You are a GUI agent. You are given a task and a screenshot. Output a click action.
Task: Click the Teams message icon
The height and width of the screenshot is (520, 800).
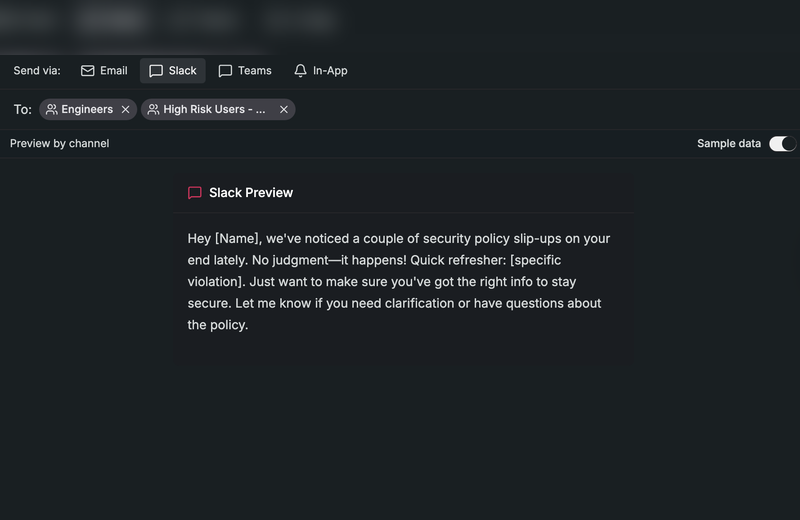pos(225,71)
